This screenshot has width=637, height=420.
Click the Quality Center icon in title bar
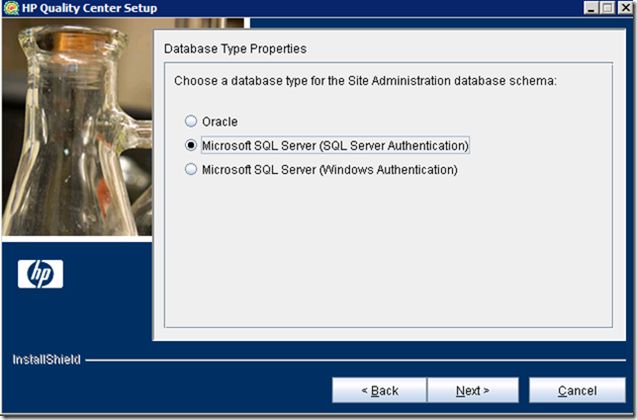click(11, 8)
